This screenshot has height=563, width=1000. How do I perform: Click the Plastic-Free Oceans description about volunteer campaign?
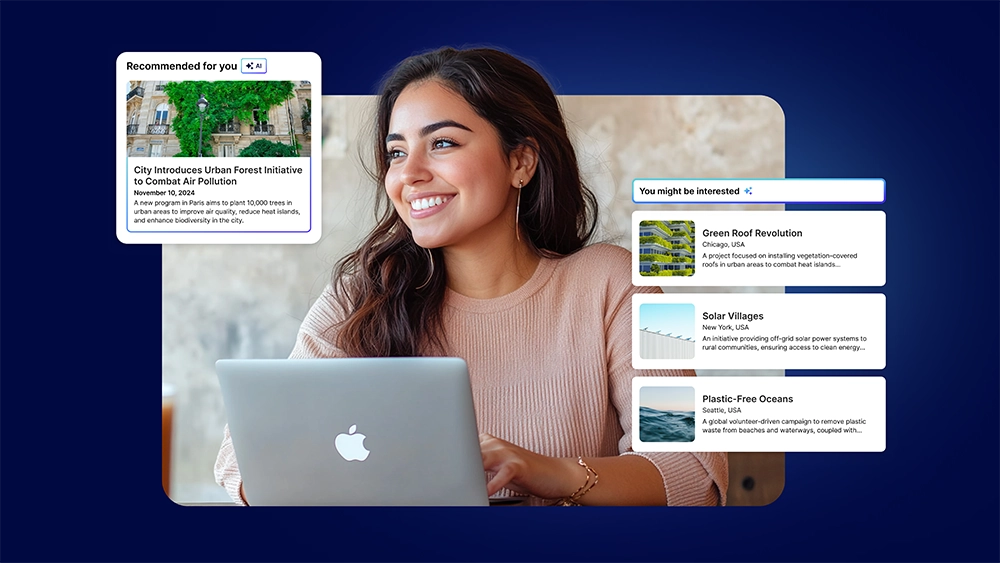pos(784,426)
